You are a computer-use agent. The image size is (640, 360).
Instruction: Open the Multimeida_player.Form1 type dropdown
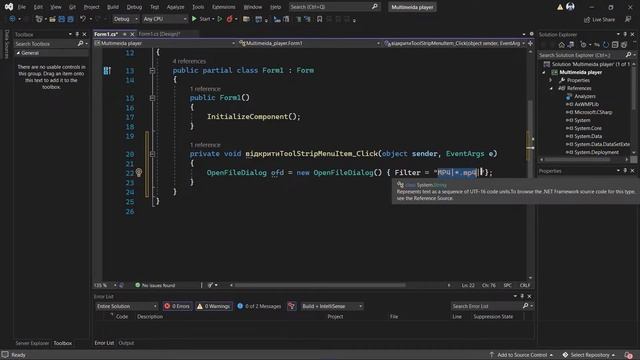point(310,43)
